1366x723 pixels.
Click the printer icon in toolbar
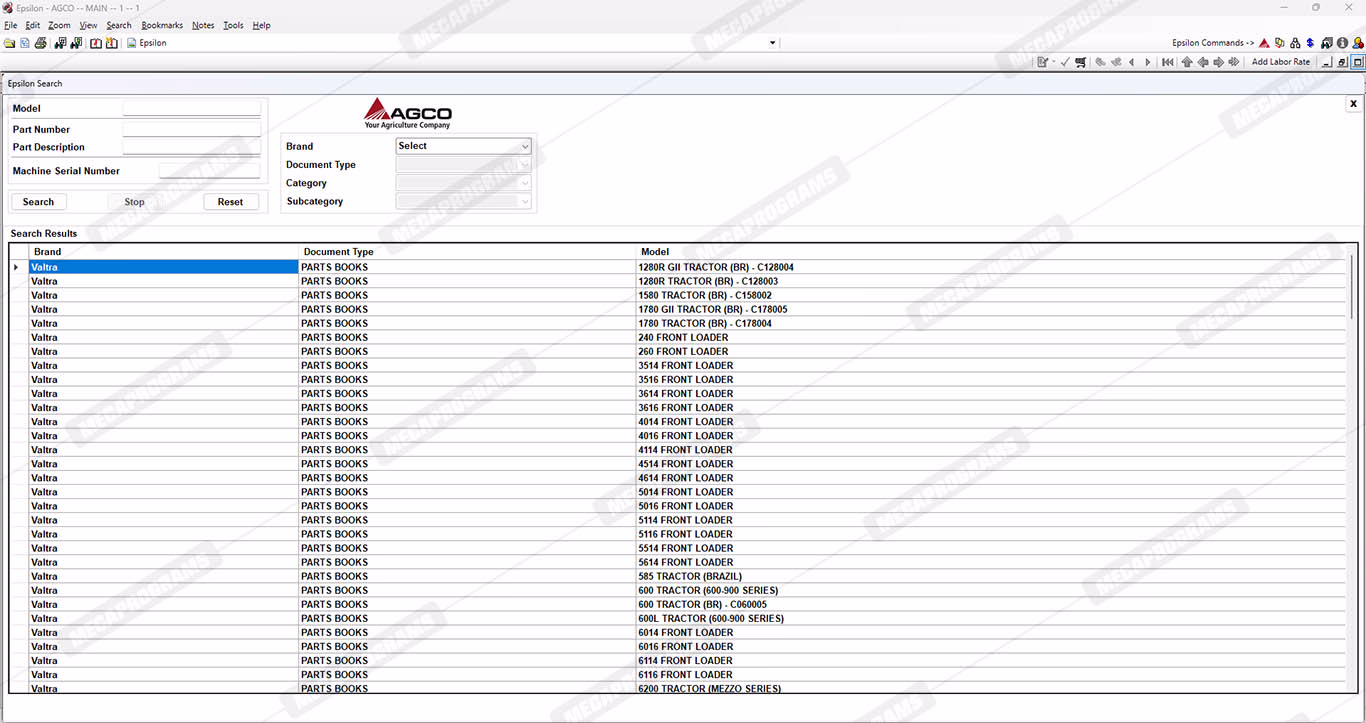tap(40, 43)
